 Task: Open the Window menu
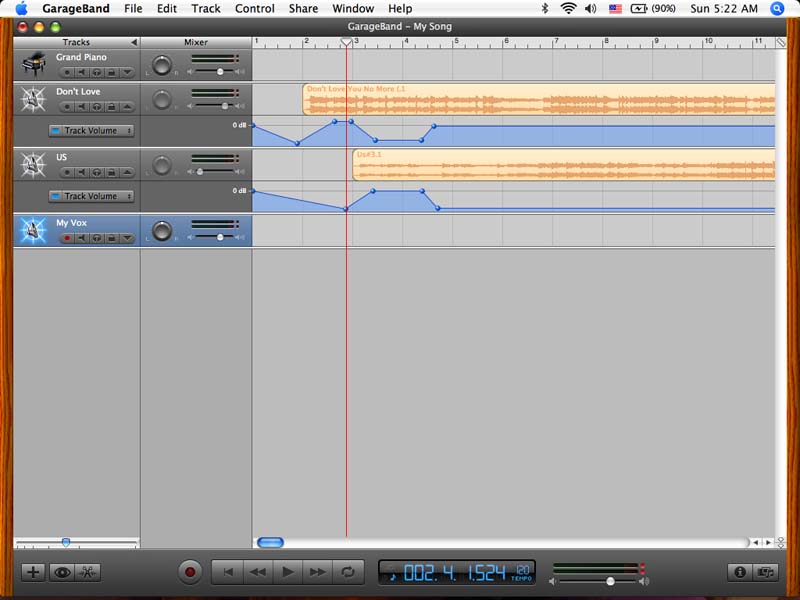353,9
